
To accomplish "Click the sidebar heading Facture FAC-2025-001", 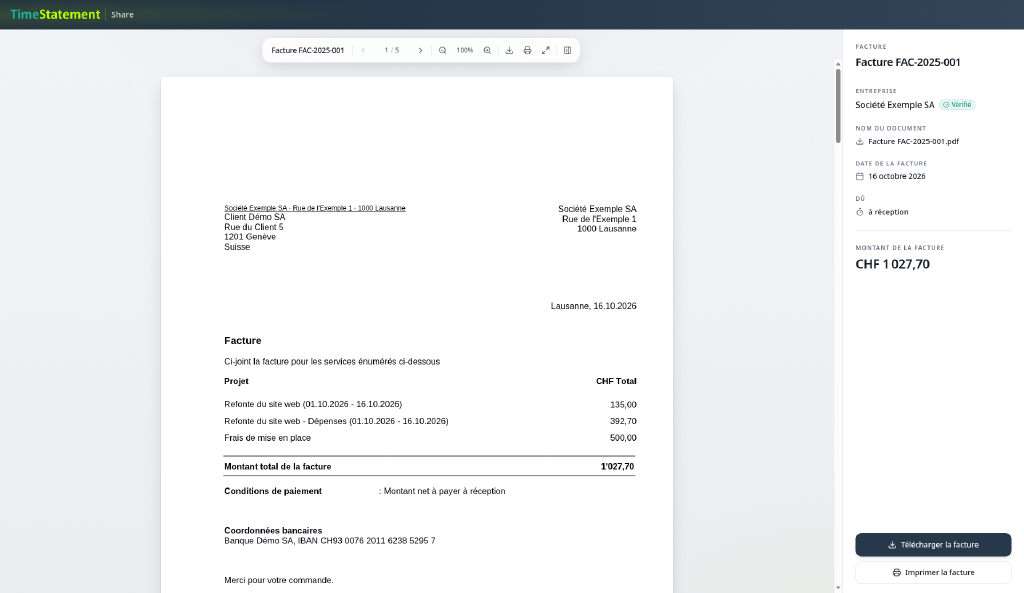I will click(x=908, y=63).
